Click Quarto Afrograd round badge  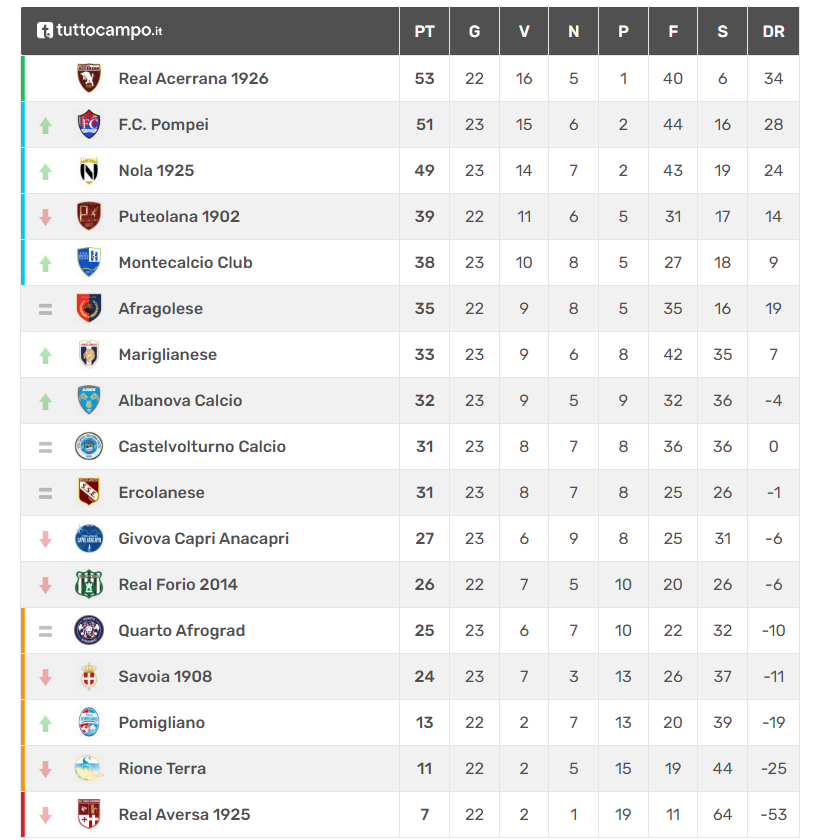(89, 631)
